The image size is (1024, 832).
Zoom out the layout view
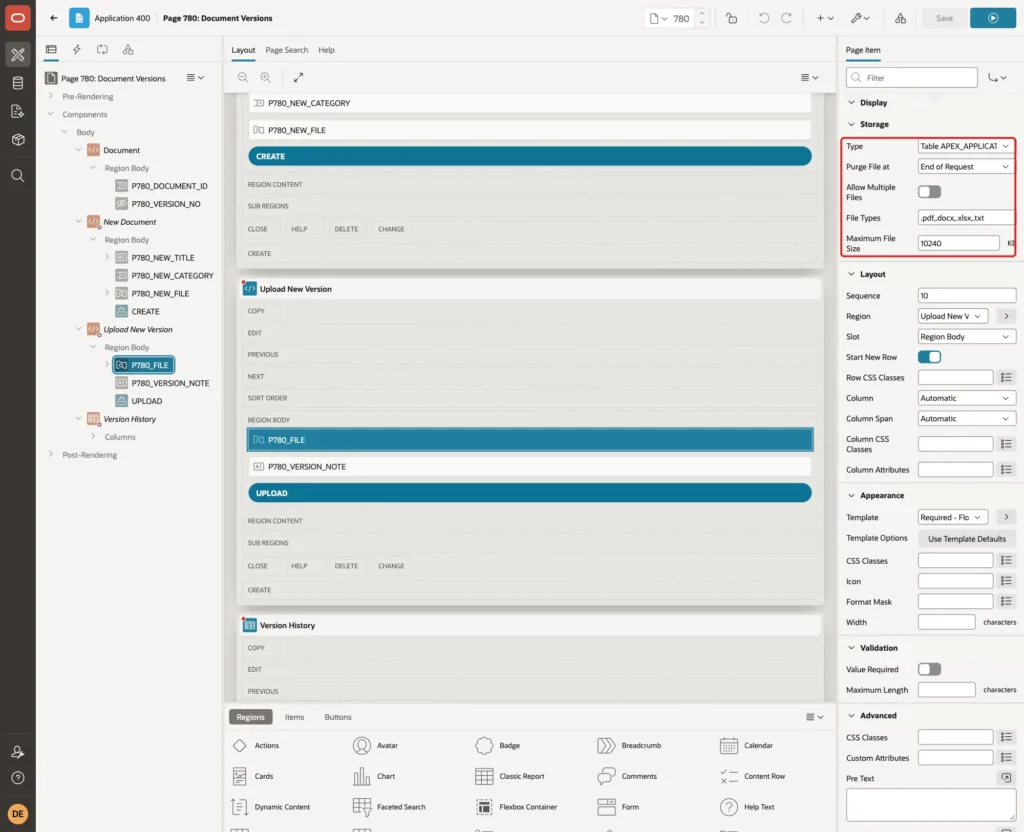pyautogui.click(x=243, y=77)
